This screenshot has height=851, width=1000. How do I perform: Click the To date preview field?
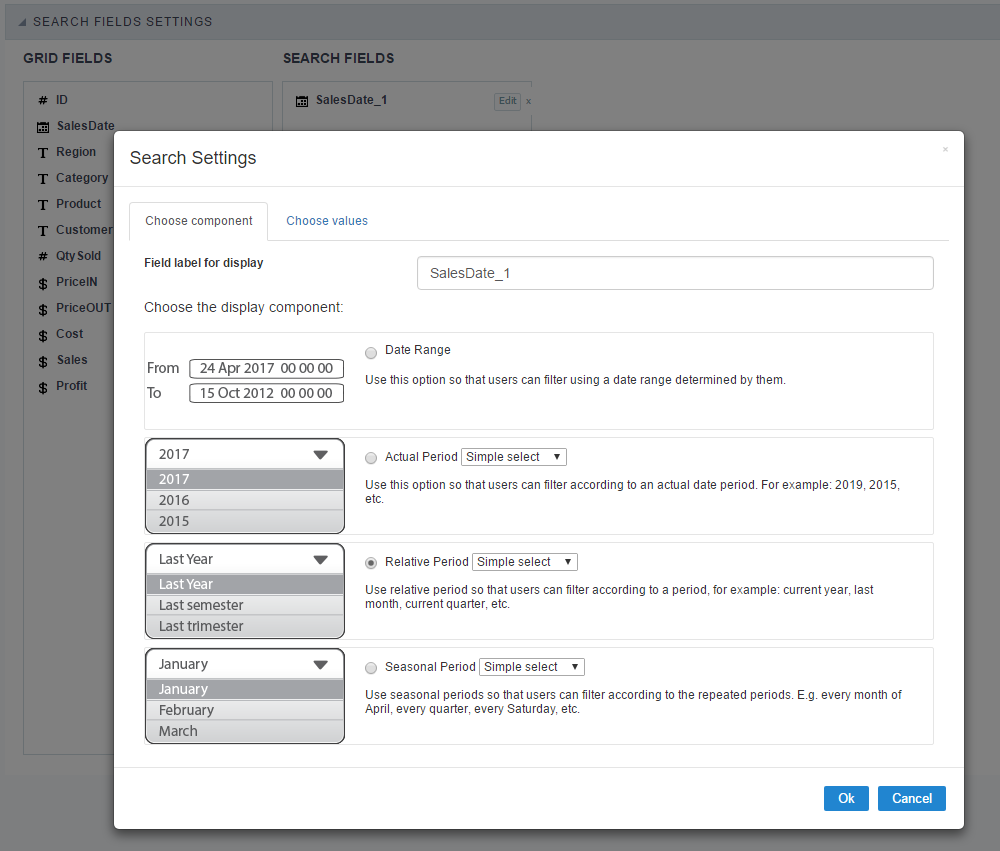tap(266, 393)
